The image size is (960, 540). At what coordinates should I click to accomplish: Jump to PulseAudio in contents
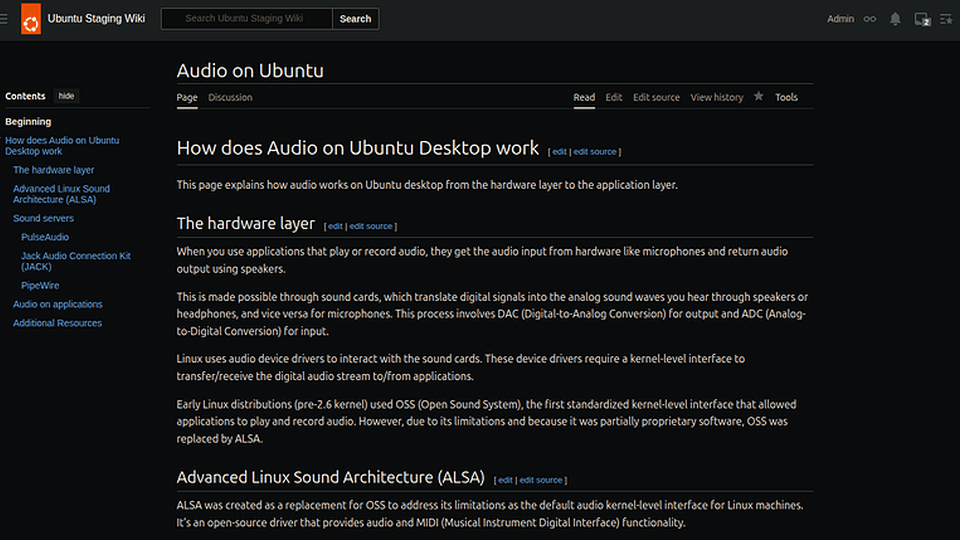pyautogui.click(x=45, y=237)
